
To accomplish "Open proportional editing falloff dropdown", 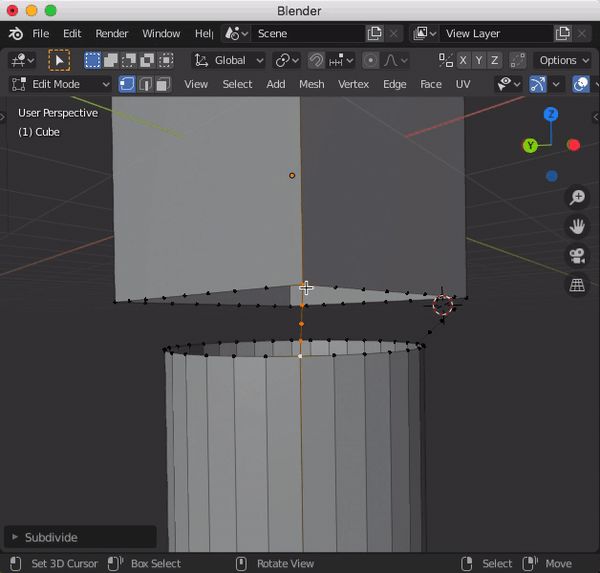I will click(396, 60).
